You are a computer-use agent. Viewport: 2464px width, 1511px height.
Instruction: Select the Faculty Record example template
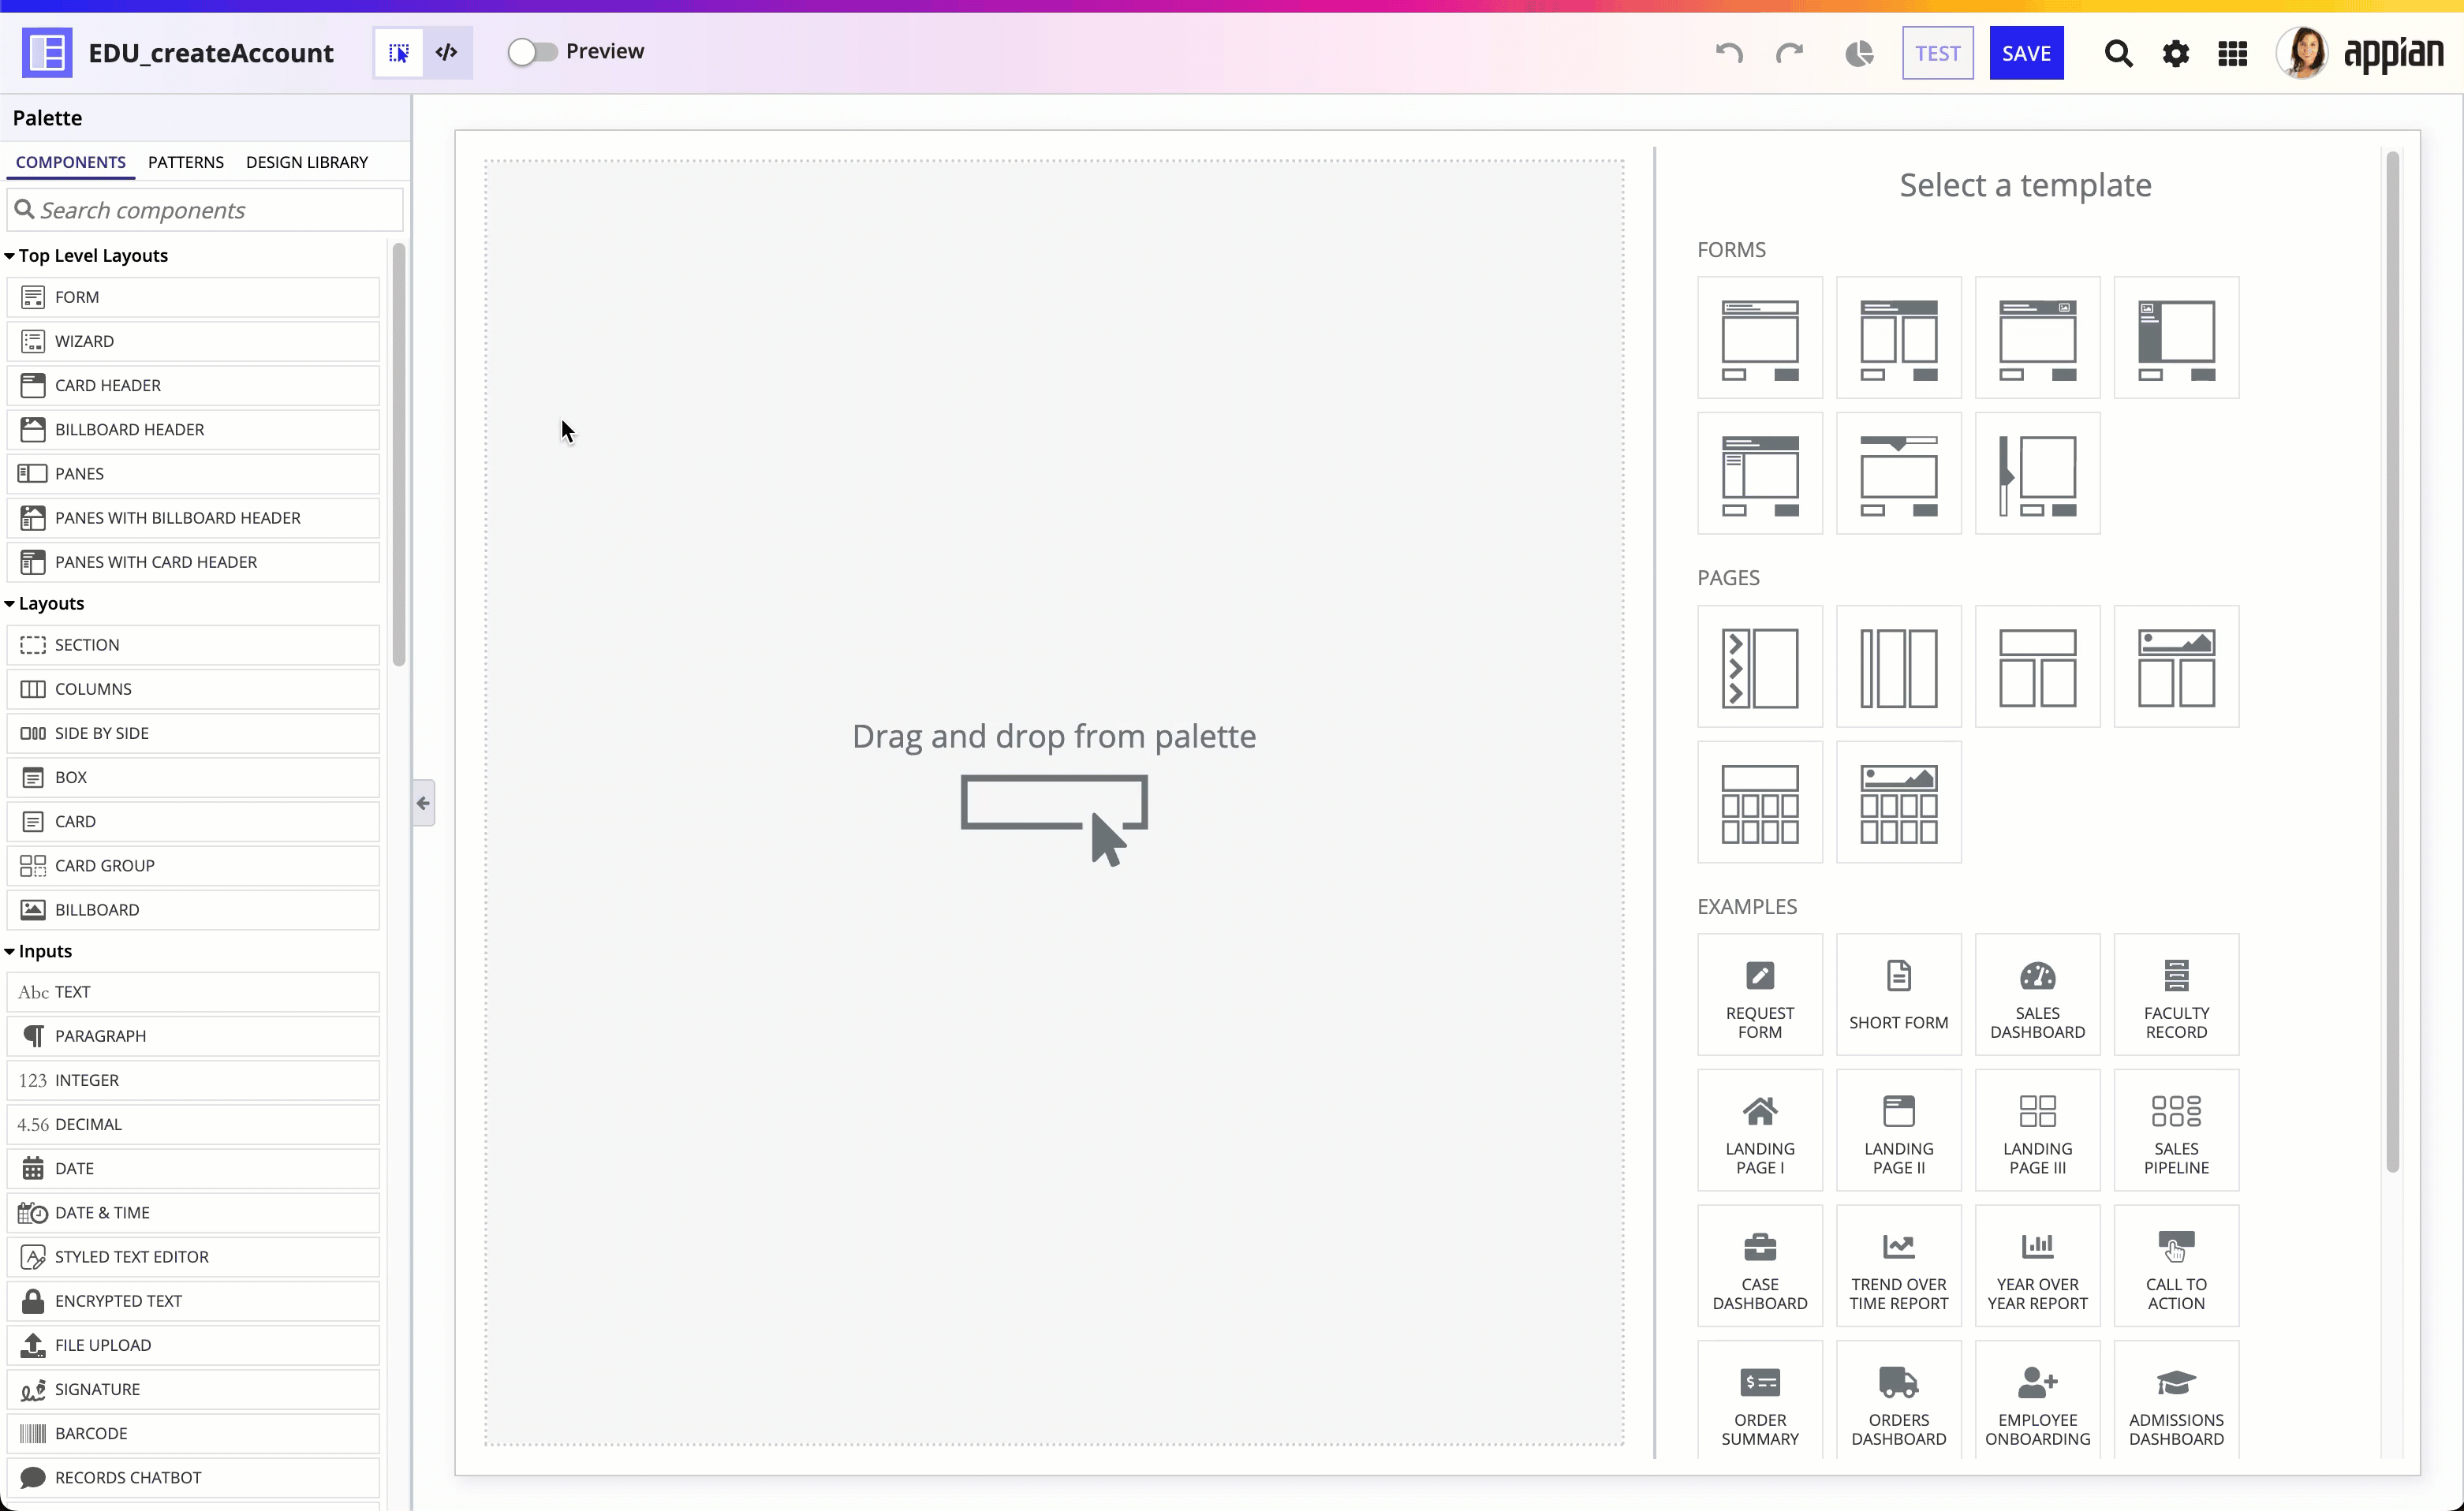point(2177,994)
